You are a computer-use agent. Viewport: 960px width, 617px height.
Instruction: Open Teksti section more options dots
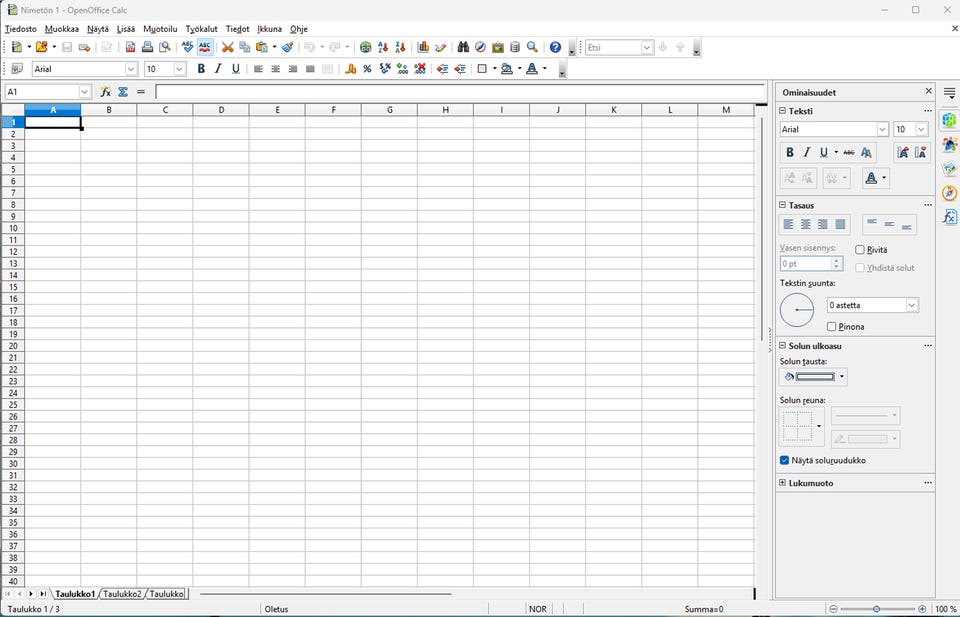(928, 111)
